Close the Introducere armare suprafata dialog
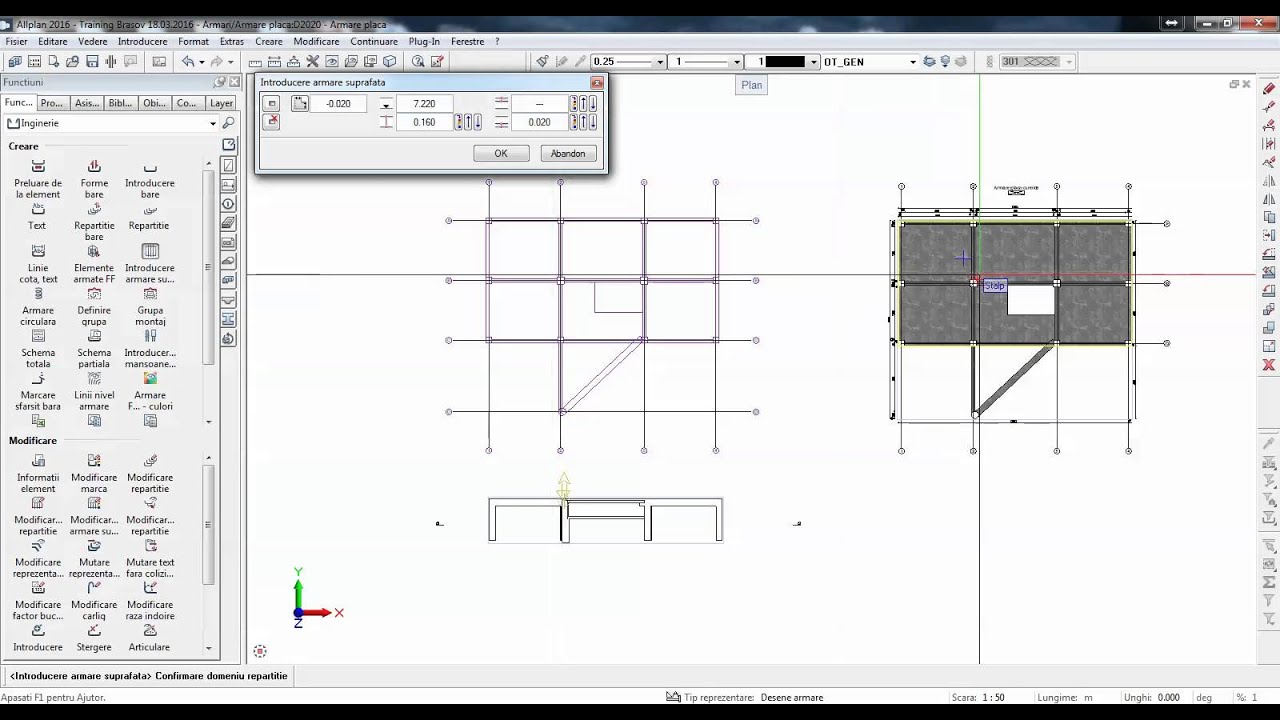The image size is (1280, 720). (597, 82)
